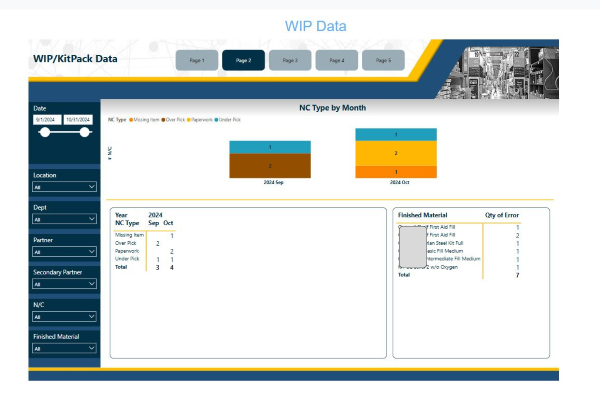Select the yellow Paperwork segment in Oct

(x=396, y=153)
